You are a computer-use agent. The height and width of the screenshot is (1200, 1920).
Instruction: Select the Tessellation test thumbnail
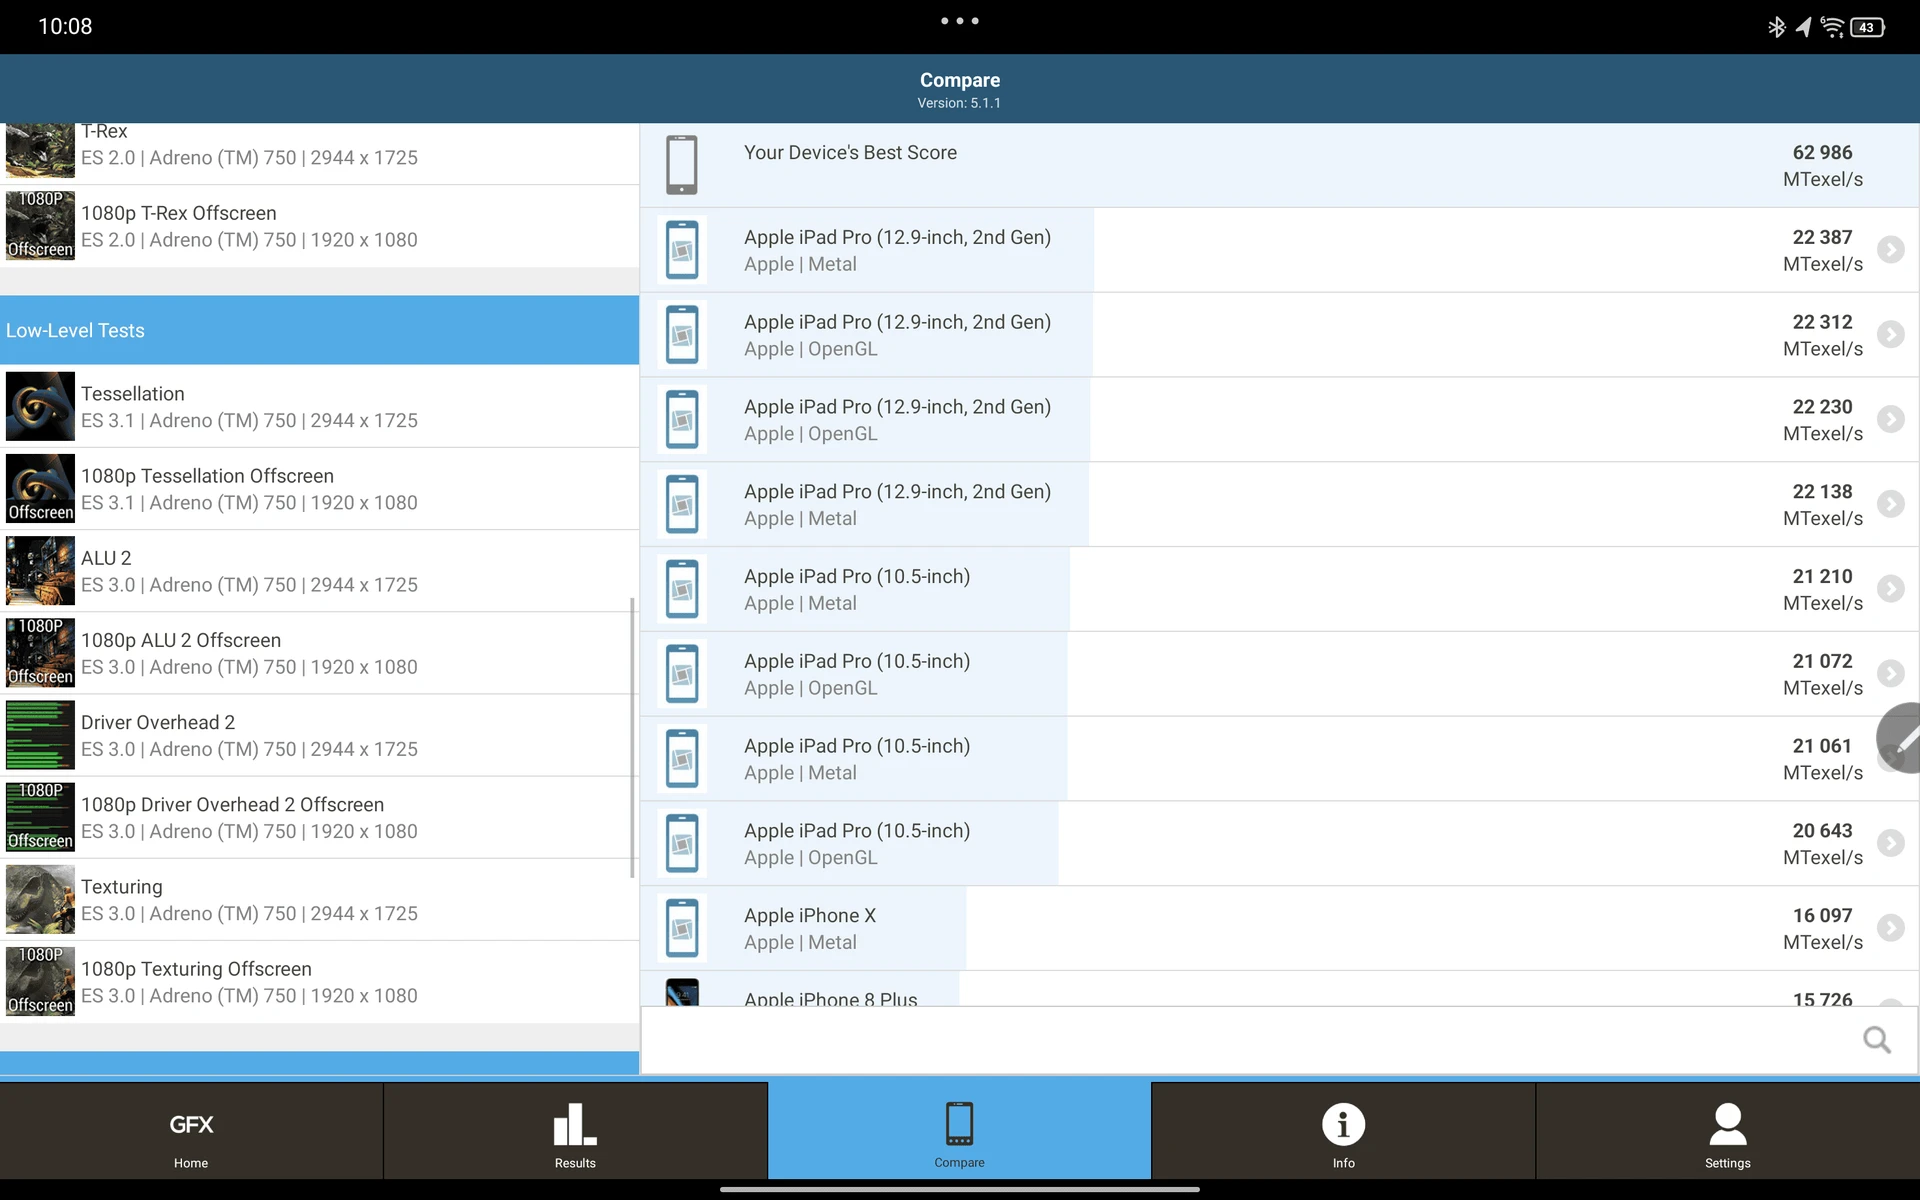pos(40,406)
